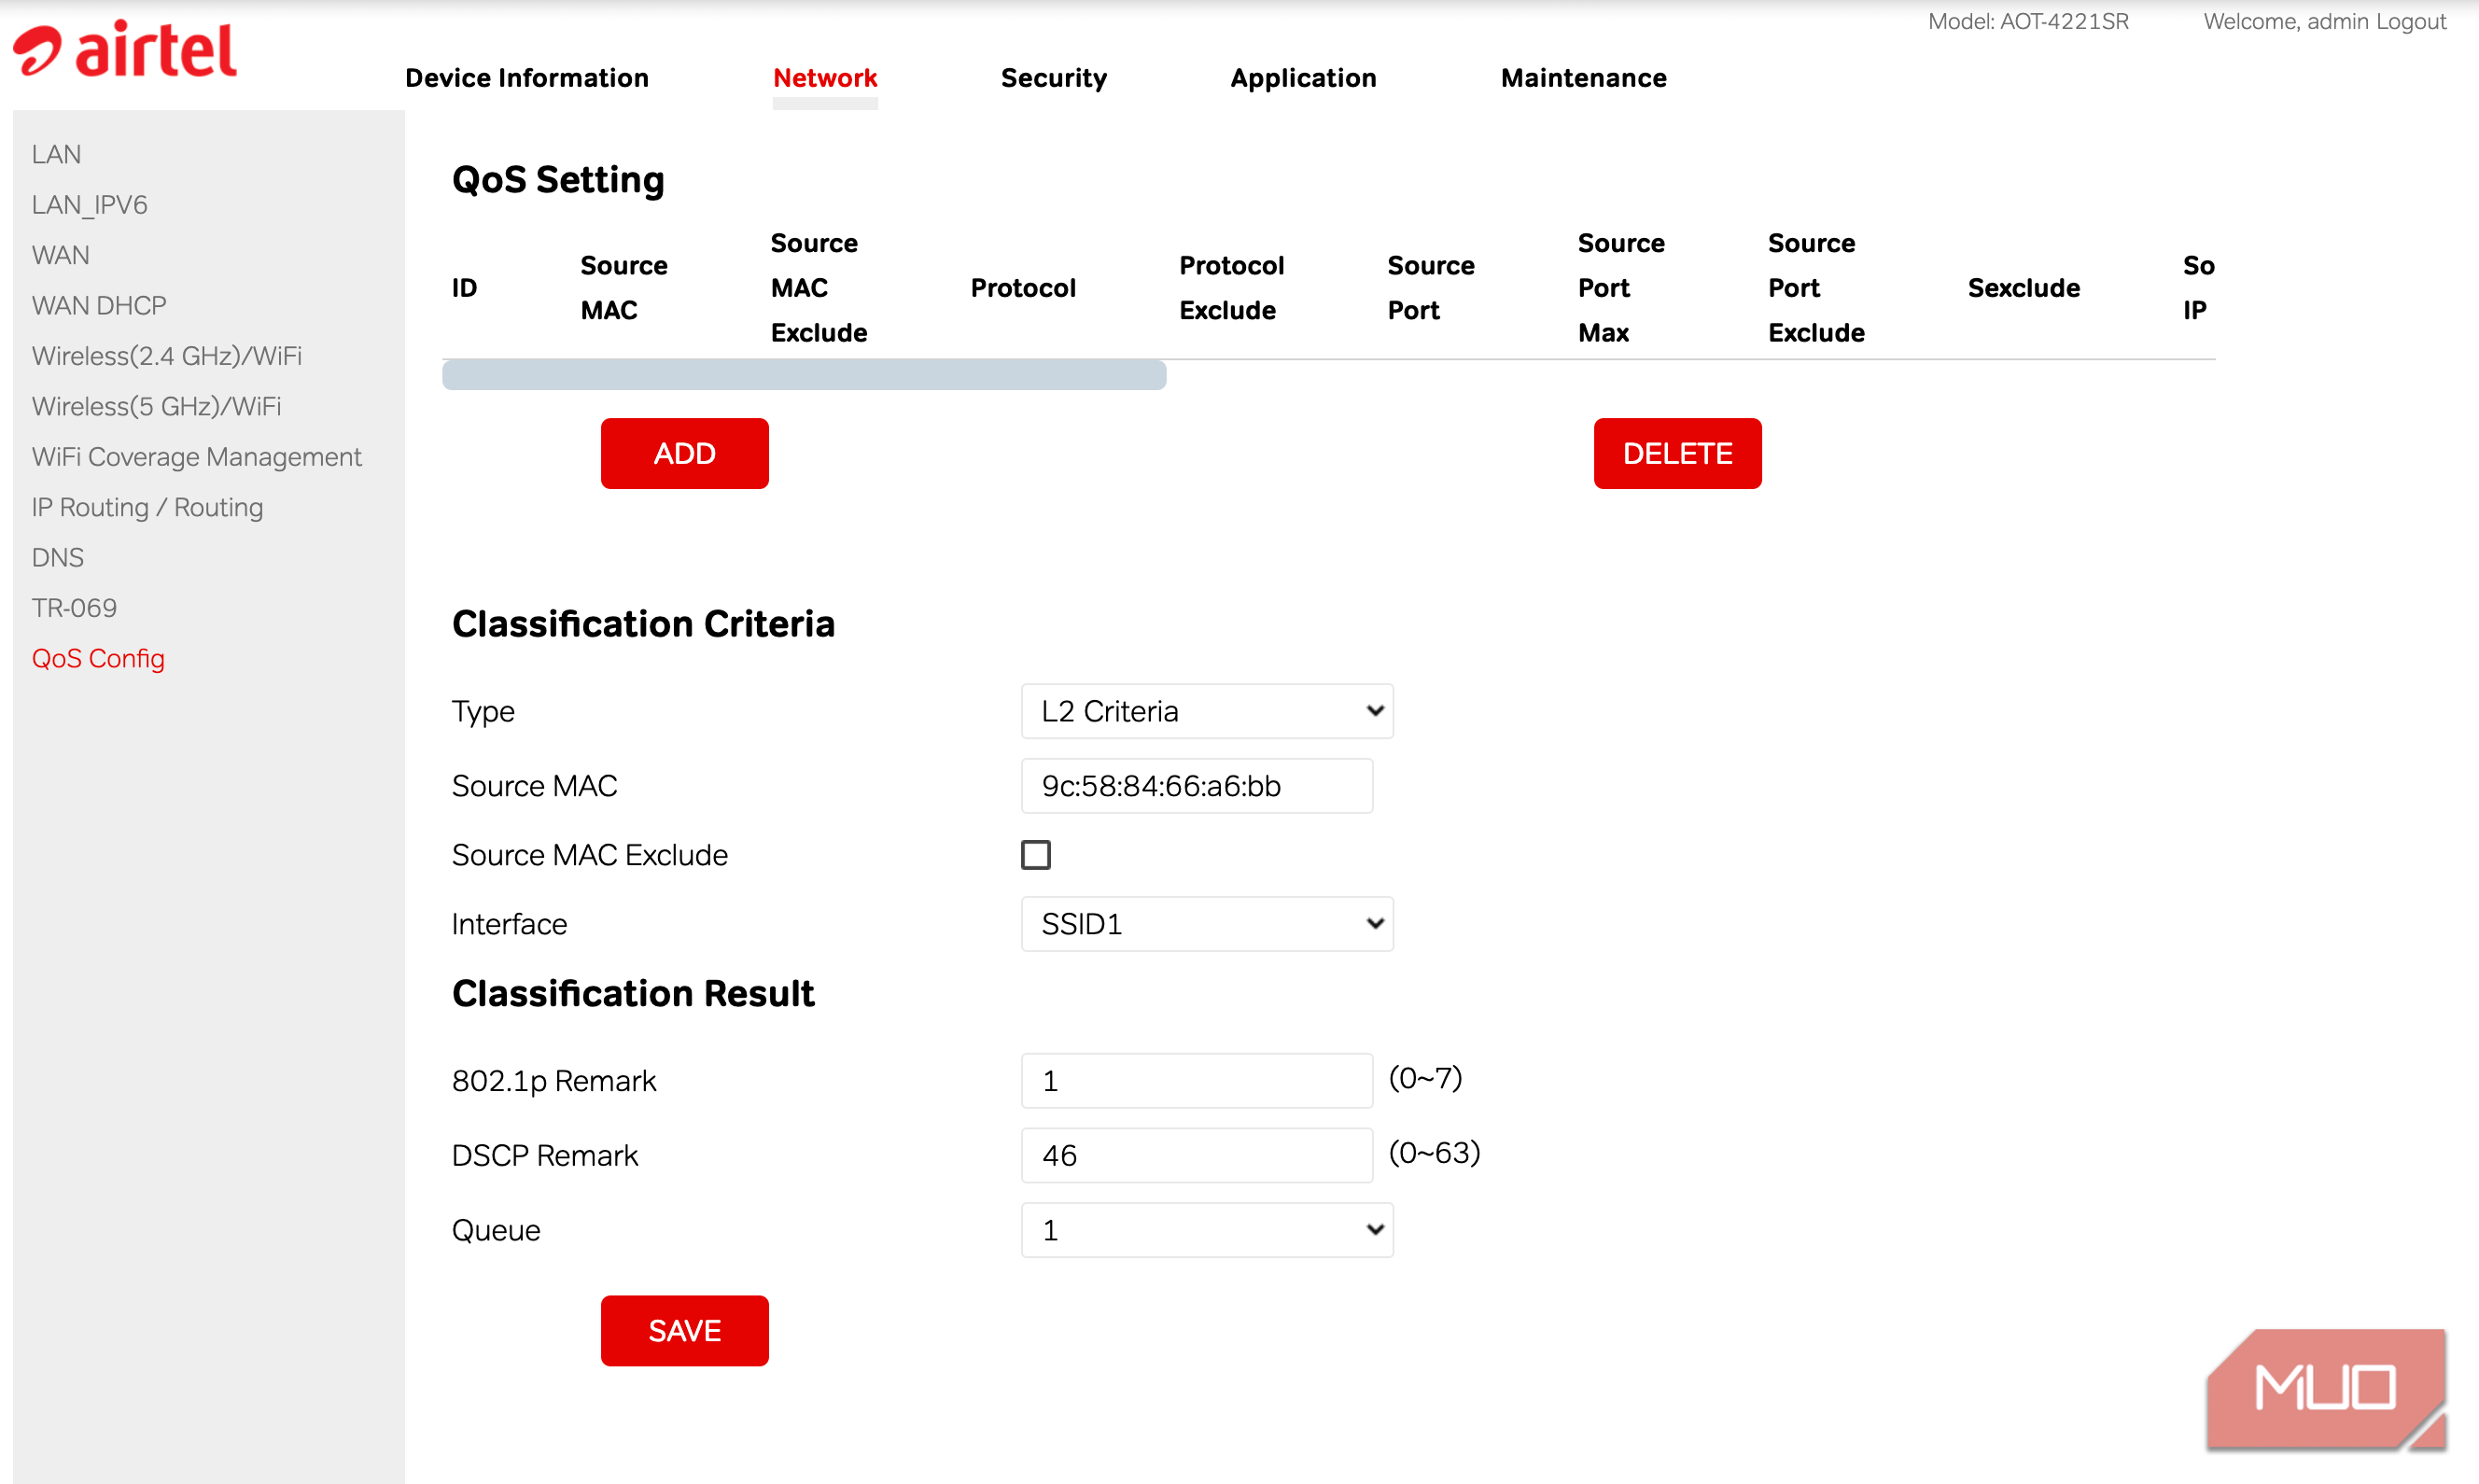Open the Queue dropdown
Screen dimensions: 2479x1484
click(x=1207, y=1229)
